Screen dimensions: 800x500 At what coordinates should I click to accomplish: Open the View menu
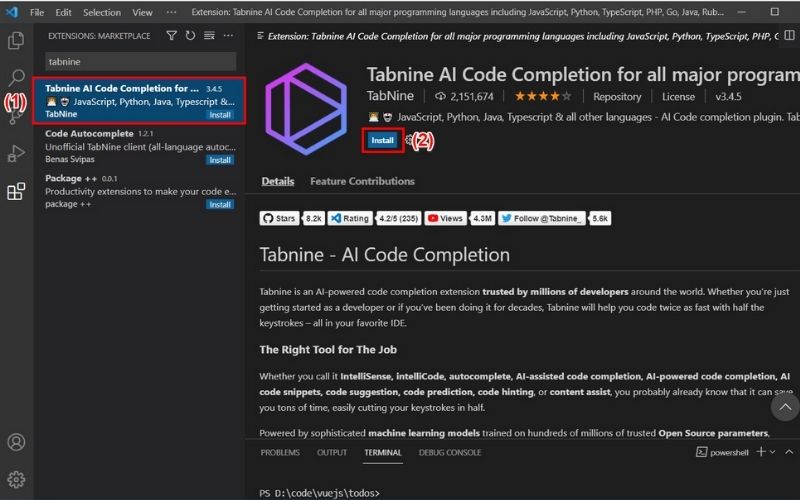[x=142, y=12]
